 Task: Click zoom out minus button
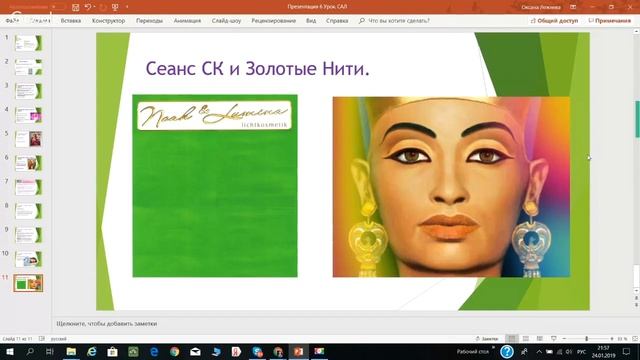pyautogui.click(x=564, y=339)
